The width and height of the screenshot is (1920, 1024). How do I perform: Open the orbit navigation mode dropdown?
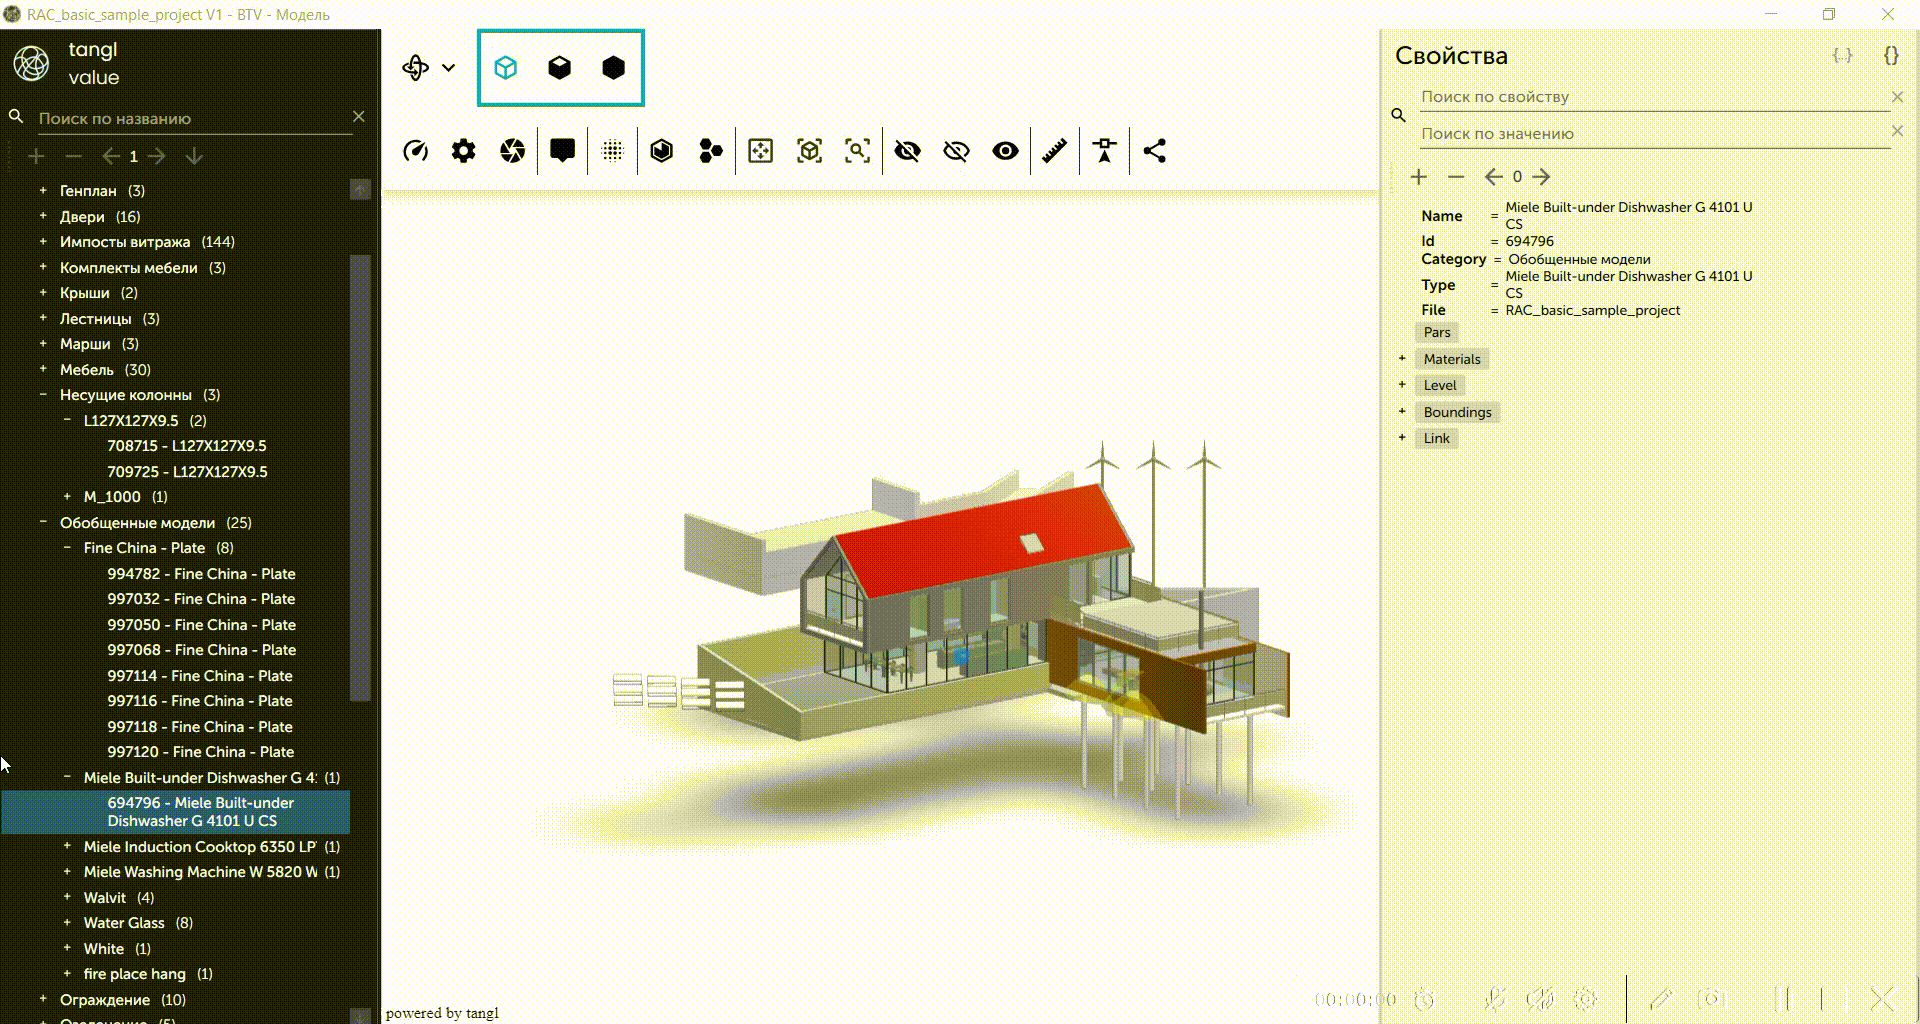(x=448, y=68)
